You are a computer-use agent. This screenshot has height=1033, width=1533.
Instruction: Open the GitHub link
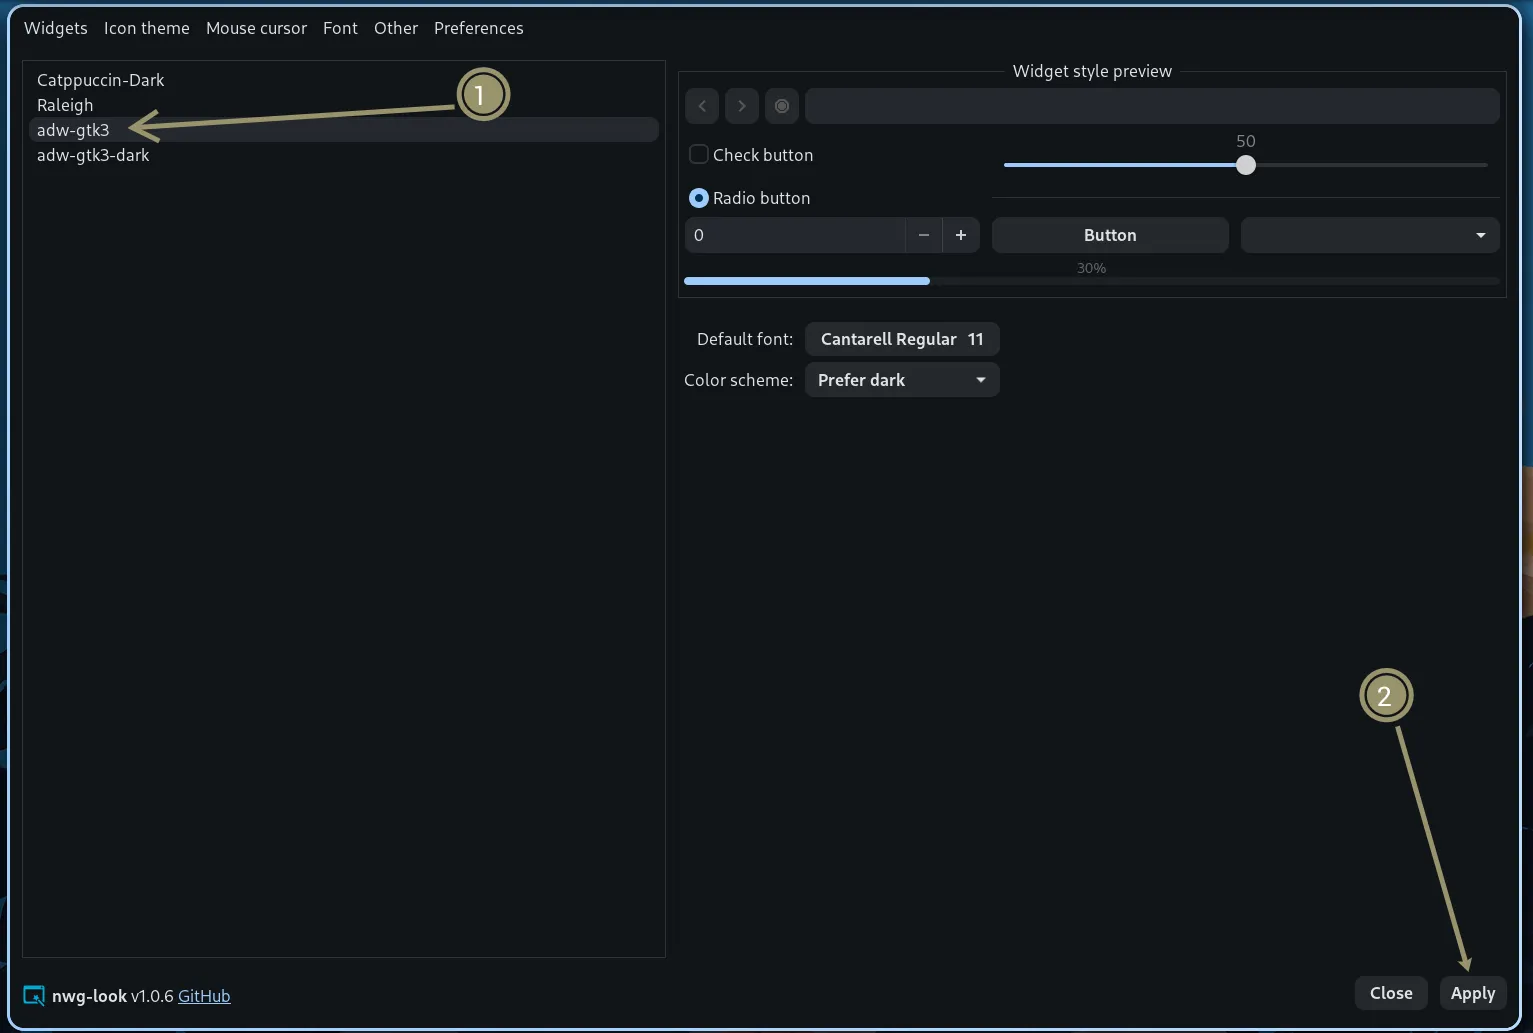pyautogui.click(x=204, y=996)
